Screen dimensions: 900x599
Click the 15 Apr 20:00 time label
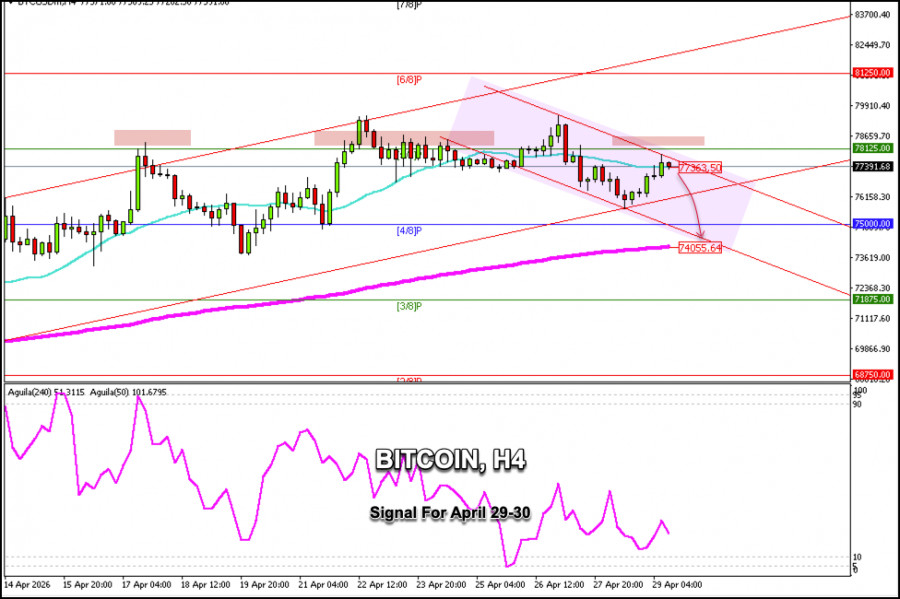(87, 585)
